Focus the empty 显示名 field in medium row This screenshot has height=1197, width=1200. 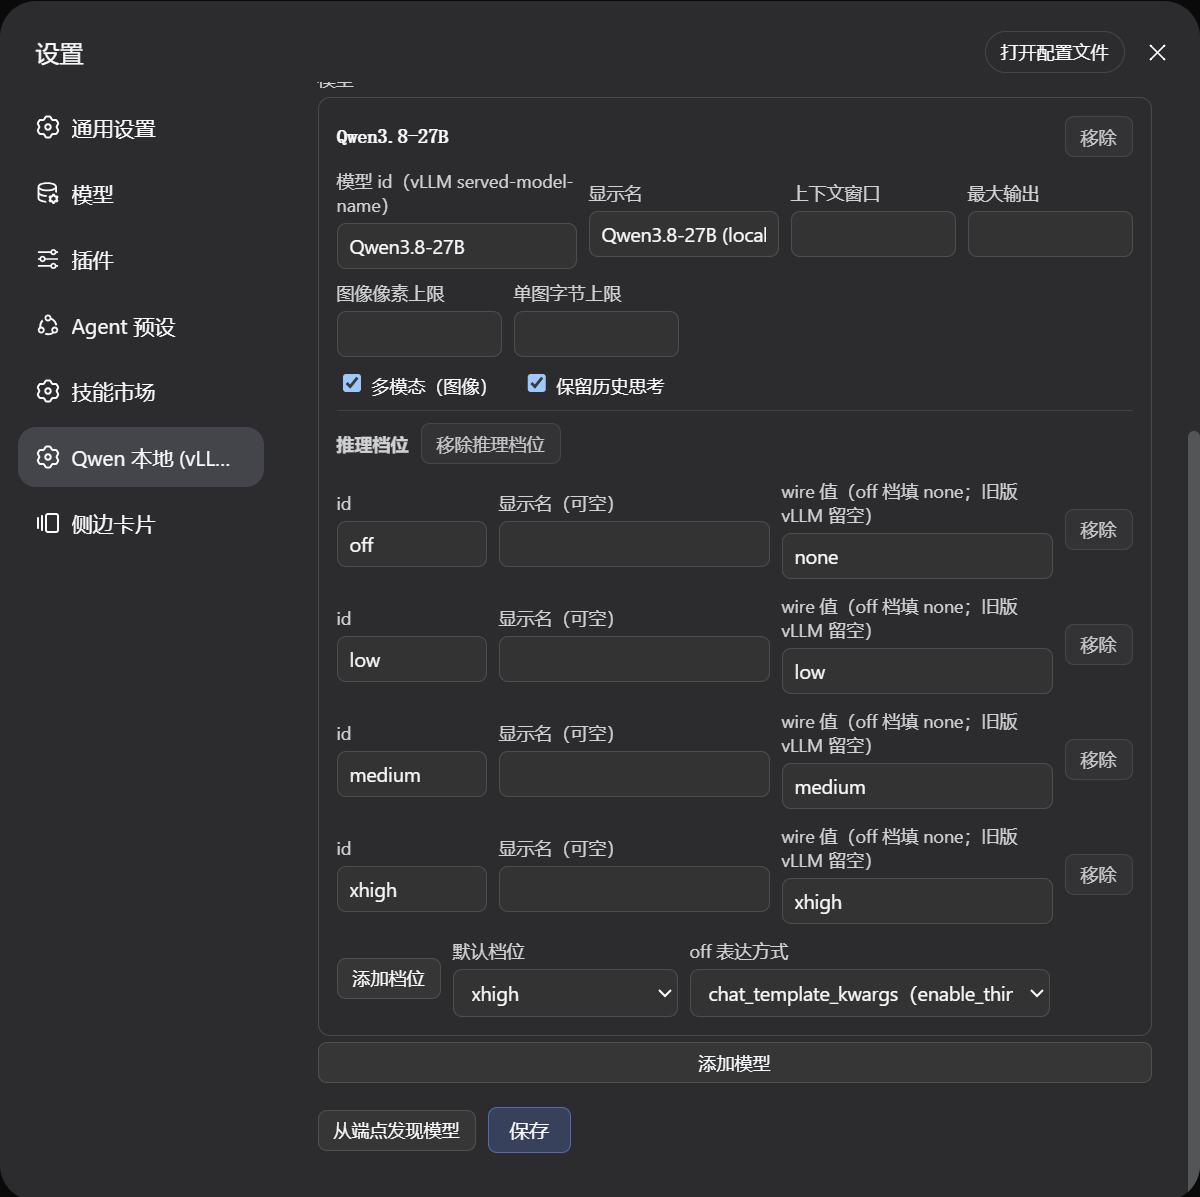[634, 774]
